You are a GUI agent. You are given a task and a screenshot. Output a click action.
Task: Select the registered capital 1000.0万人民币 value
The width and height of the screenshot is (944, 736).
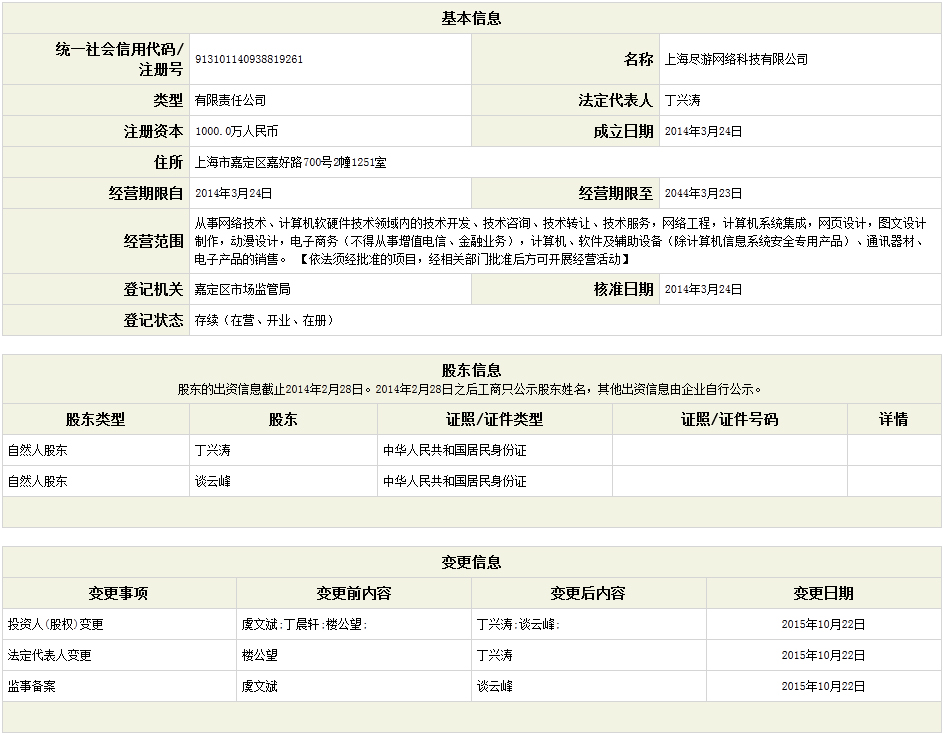tap(236, 132)
